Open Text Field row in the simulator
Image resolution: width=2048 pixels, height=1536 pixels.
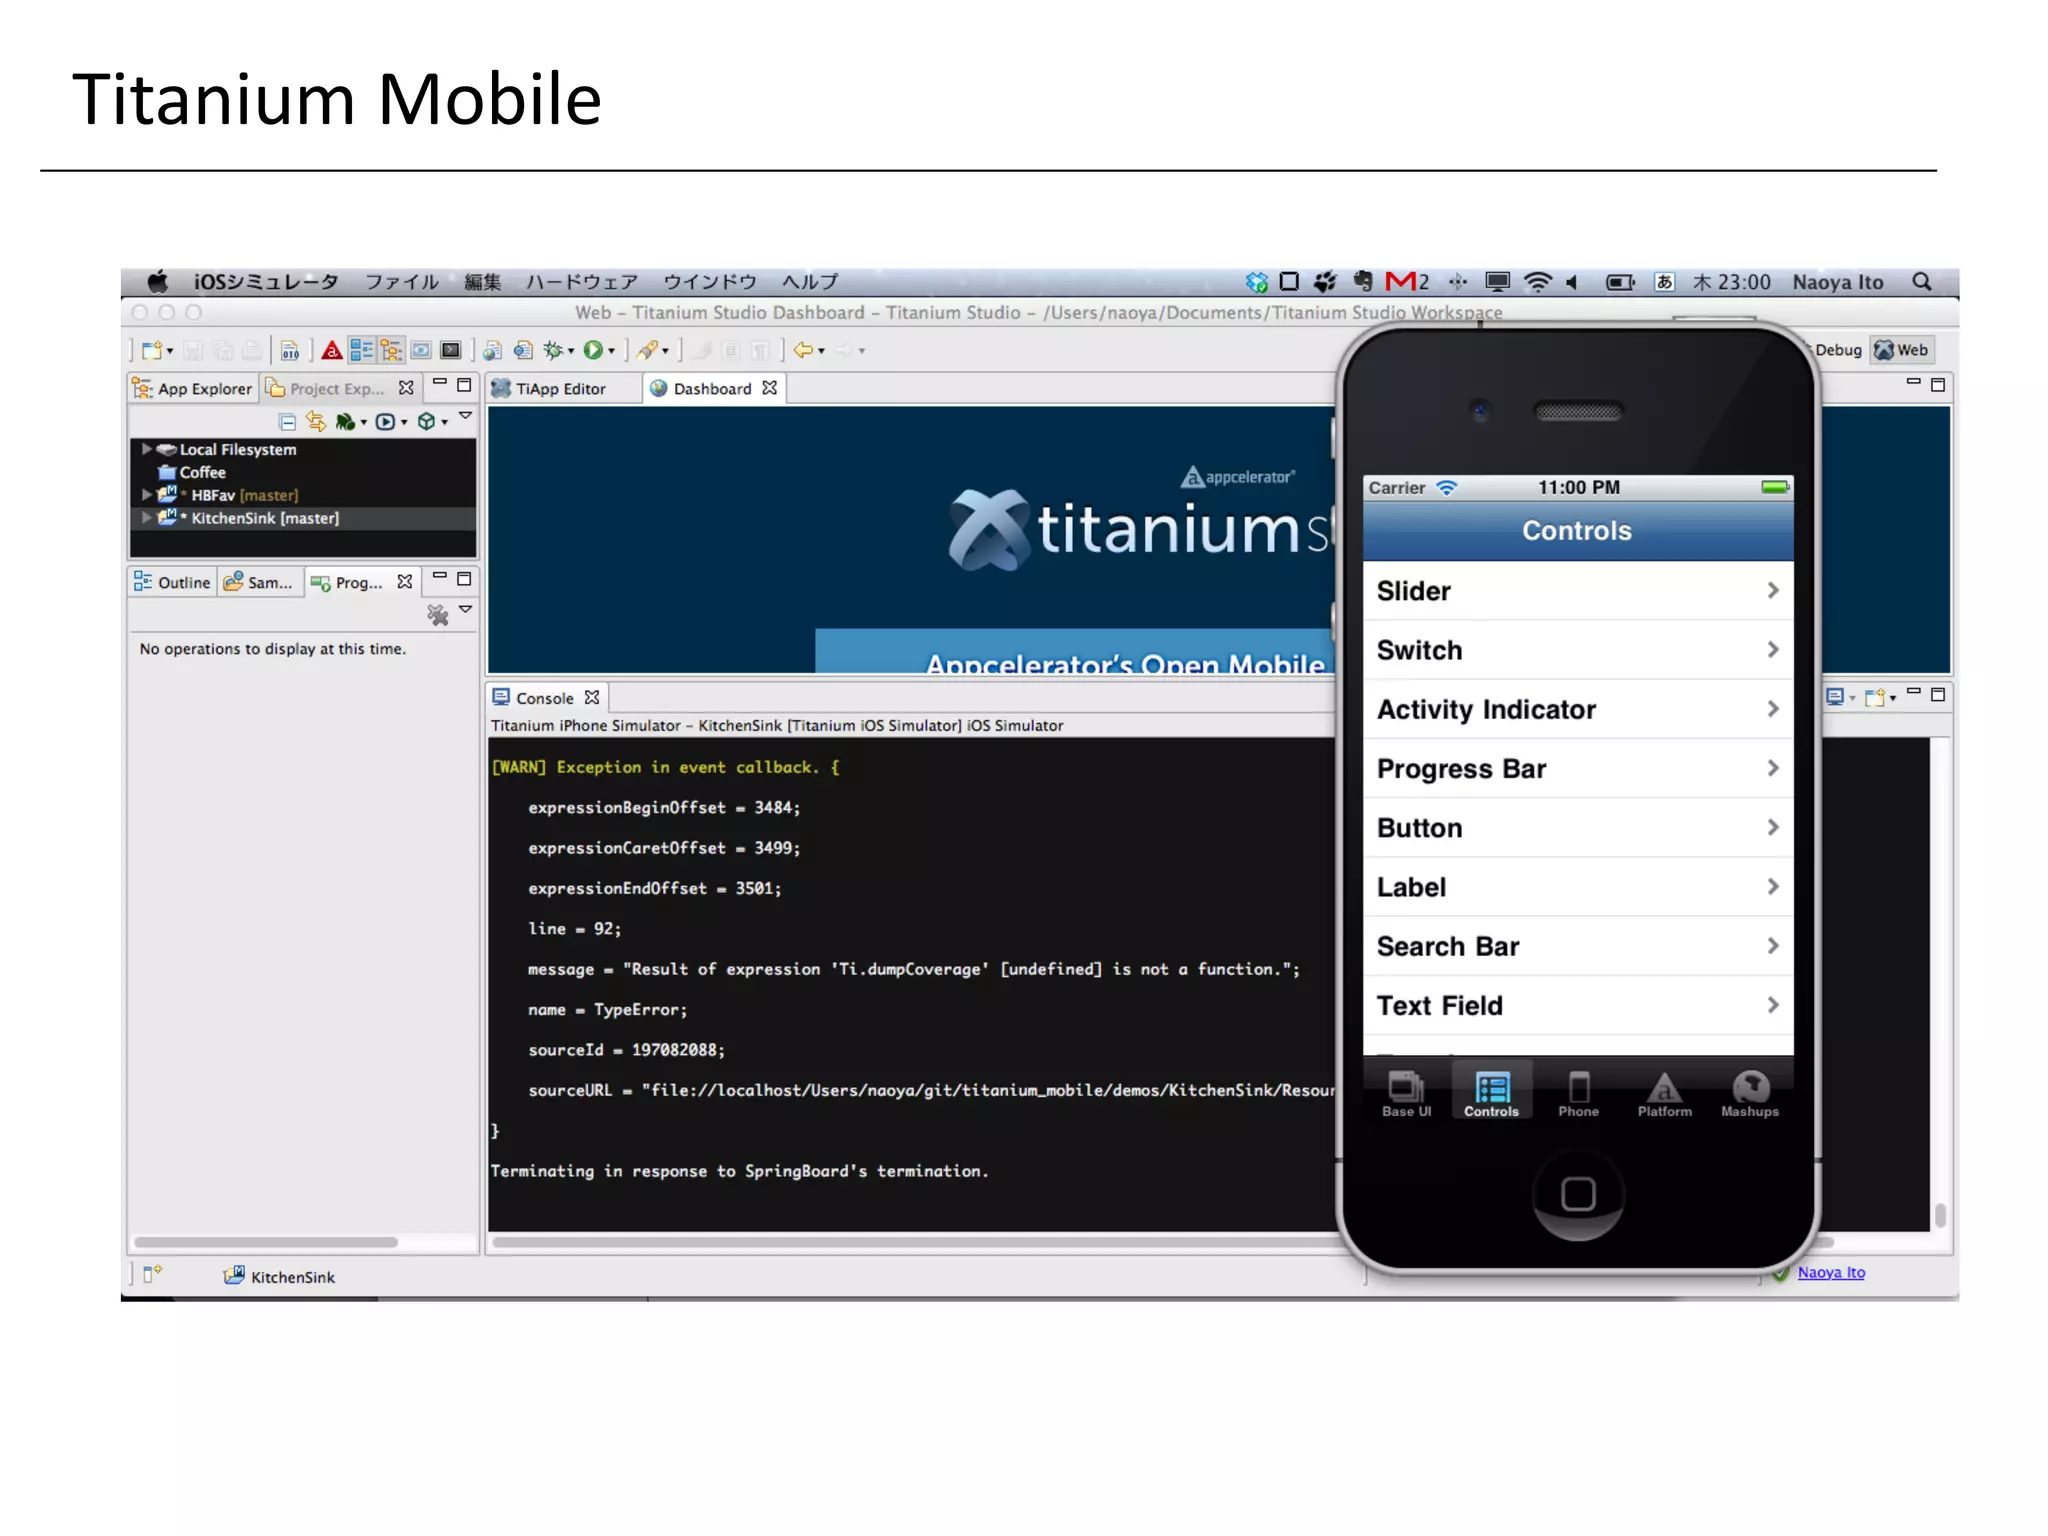(1578, 1005)
